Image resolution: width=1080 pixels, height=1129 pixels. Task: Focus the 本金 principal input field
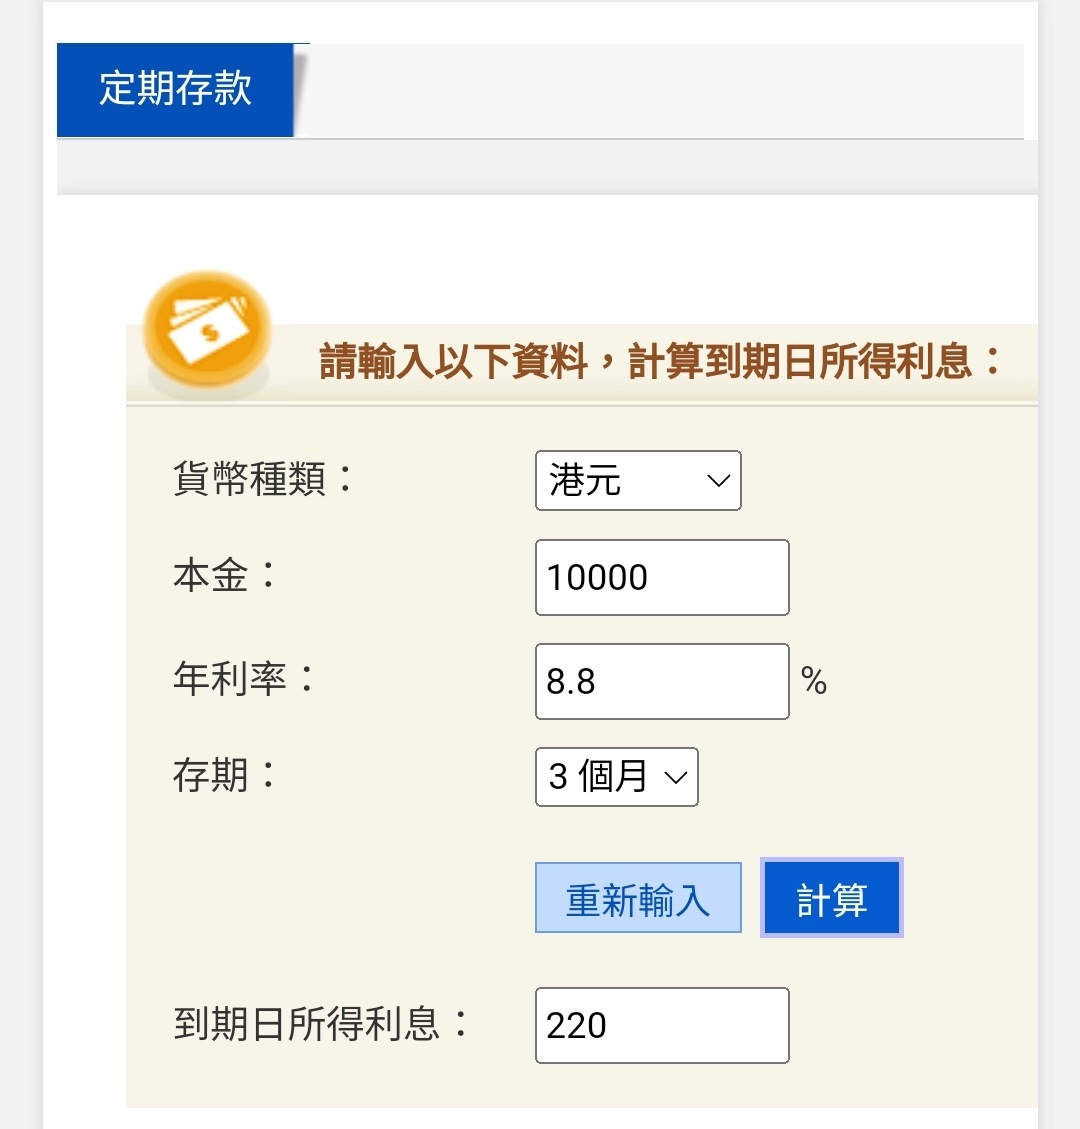click(x=662, y=577)
